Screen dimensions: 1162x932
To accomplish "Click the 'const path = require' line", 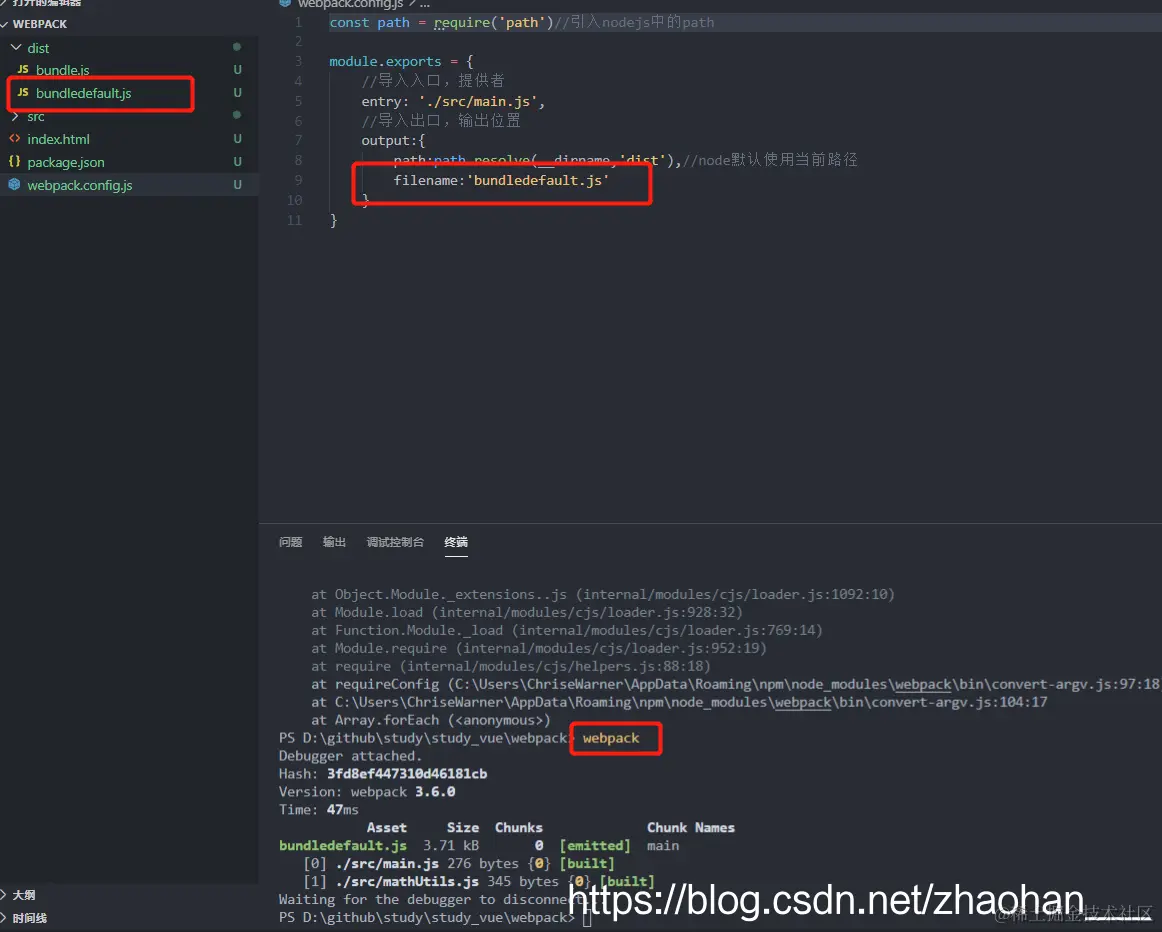I will tap(522, 22).
